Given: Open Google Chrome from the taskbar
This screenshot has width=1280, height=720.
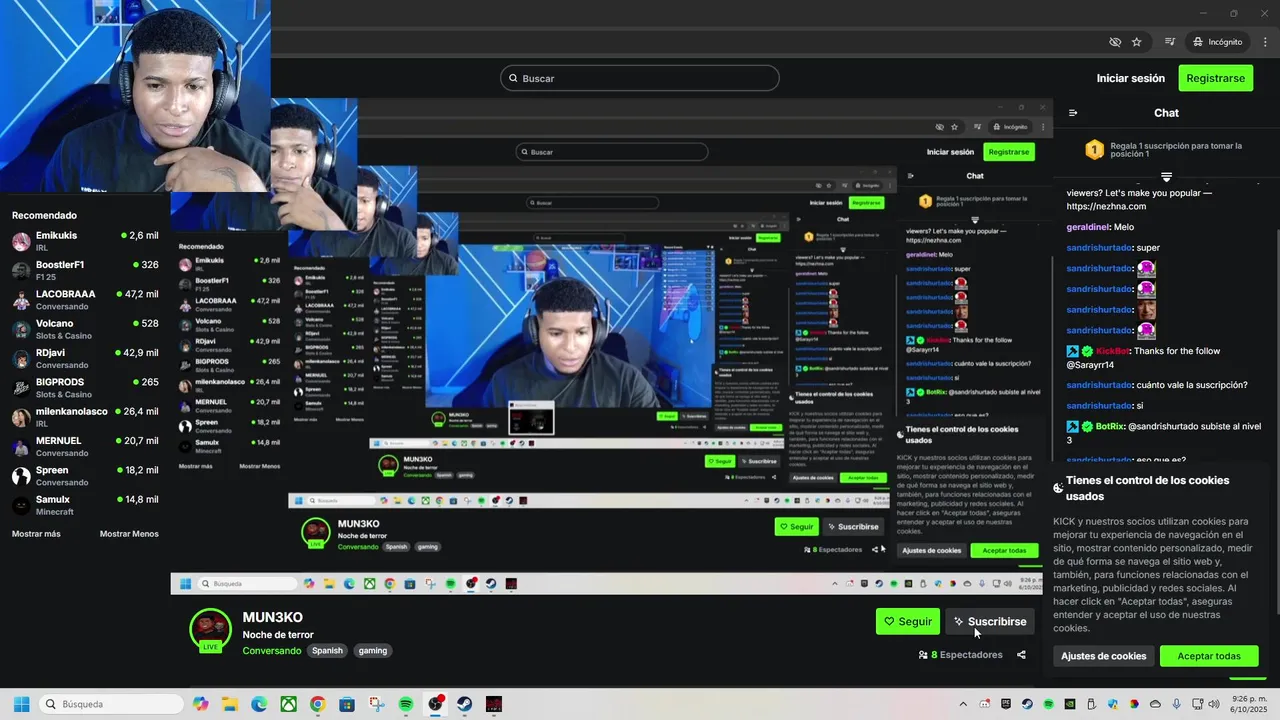Looking at the screenshot, I should tap(318, 704).
